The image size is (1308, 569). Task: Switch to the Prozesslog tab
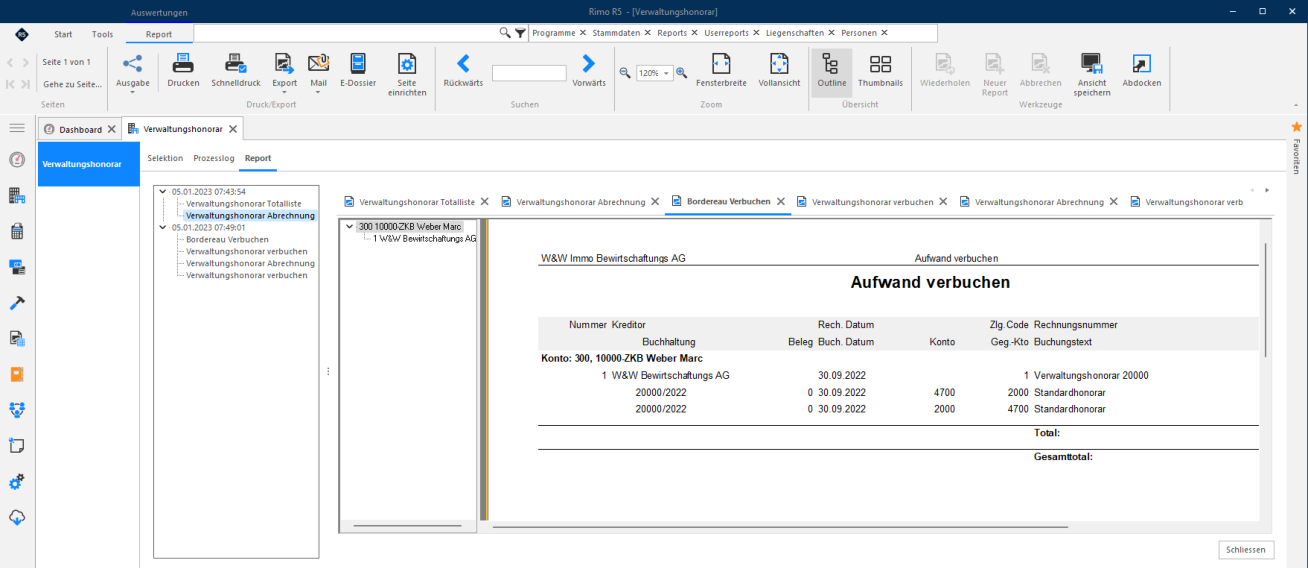pos(214,158)
